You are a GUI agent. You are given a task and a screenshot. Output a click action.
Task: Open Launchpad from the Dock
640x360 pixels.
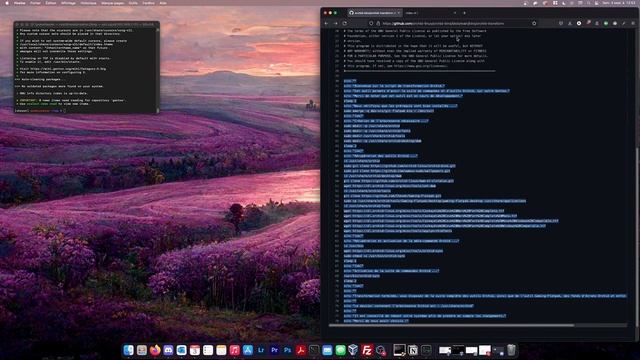pos(142,350)
